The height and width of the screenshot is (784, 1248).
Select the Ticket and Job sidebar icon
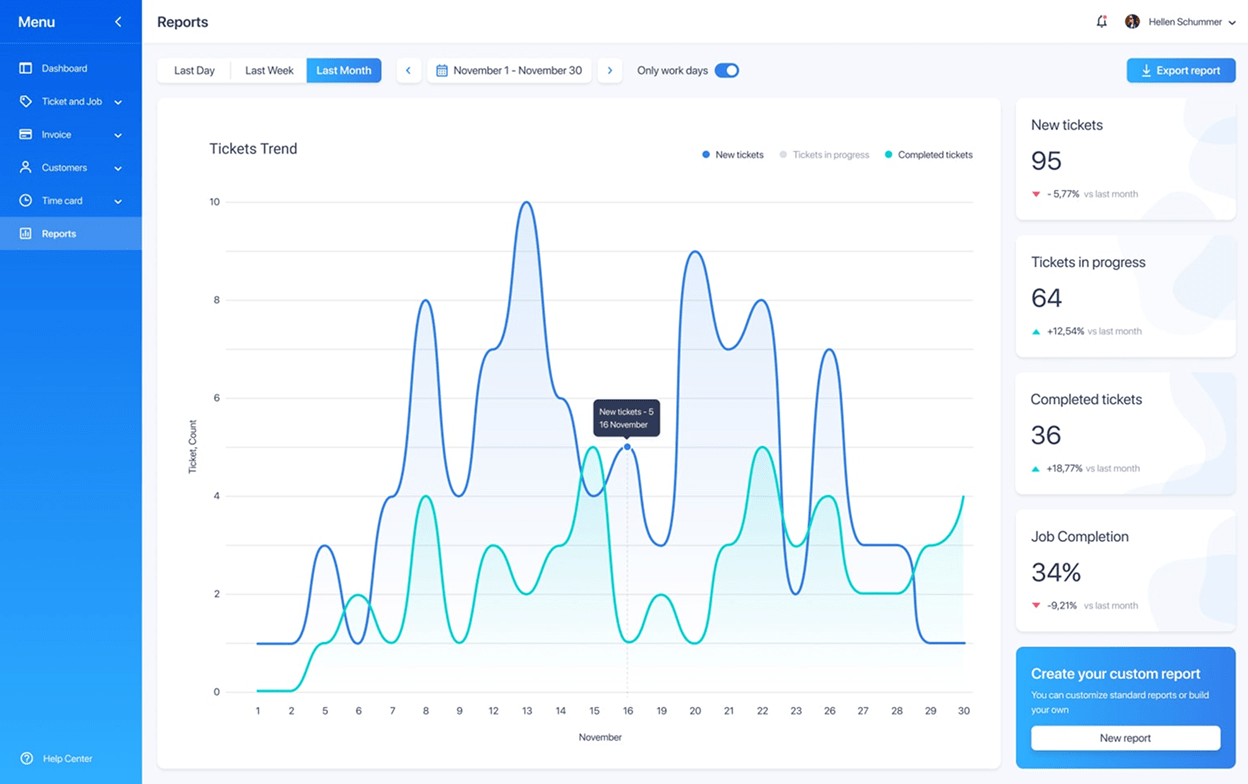pos(24,101)
